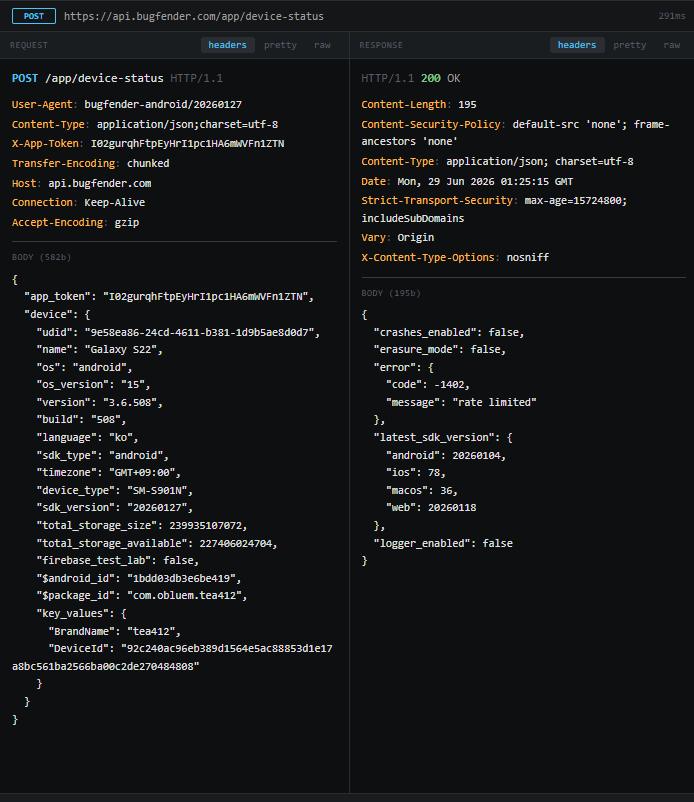
Task: Click the X-App-Token header value
Action: 188,144
